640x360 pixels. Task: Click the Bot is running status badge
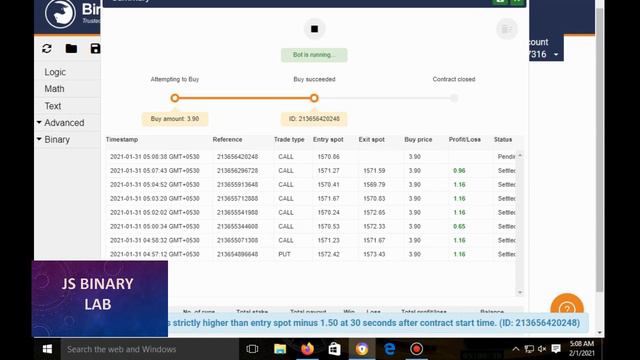click(314, 55)
